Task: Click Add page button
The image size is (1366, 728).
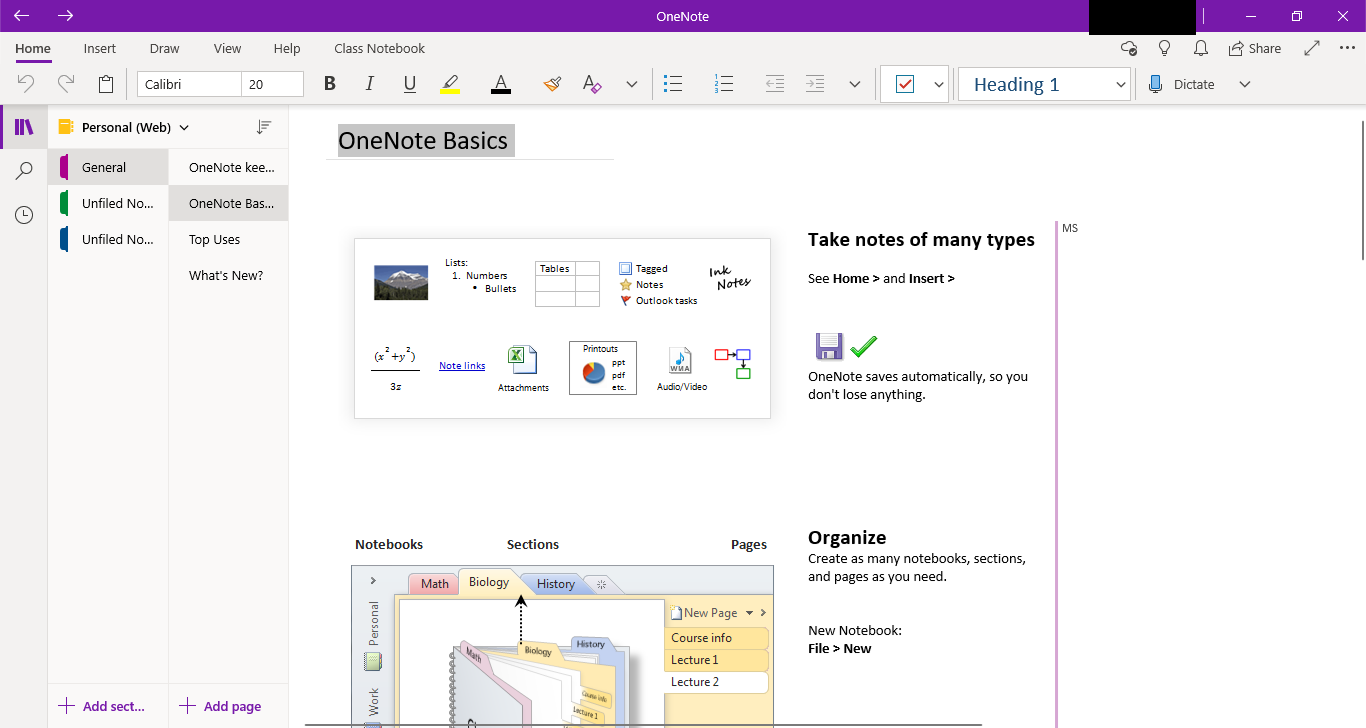Action: coord(220,706)
